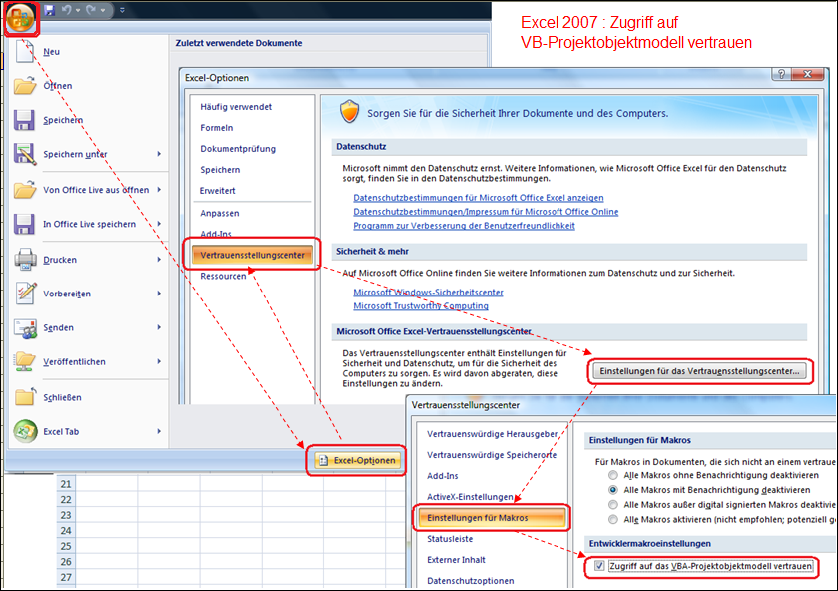Click the Speichern unter icon
The height and width of the screenshot is (591, 838).
25,154
